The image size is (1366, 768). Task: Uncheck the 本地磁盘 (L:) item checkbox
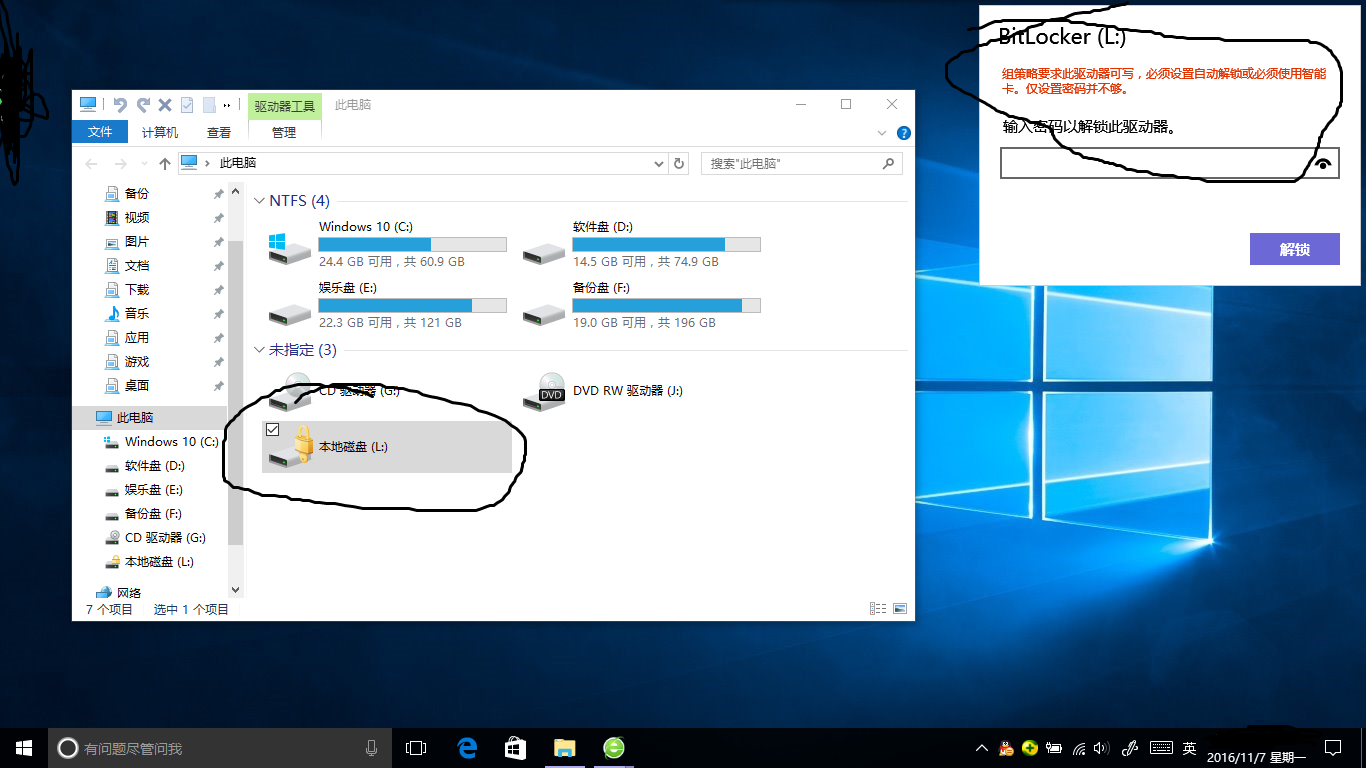tap(272, 430)
